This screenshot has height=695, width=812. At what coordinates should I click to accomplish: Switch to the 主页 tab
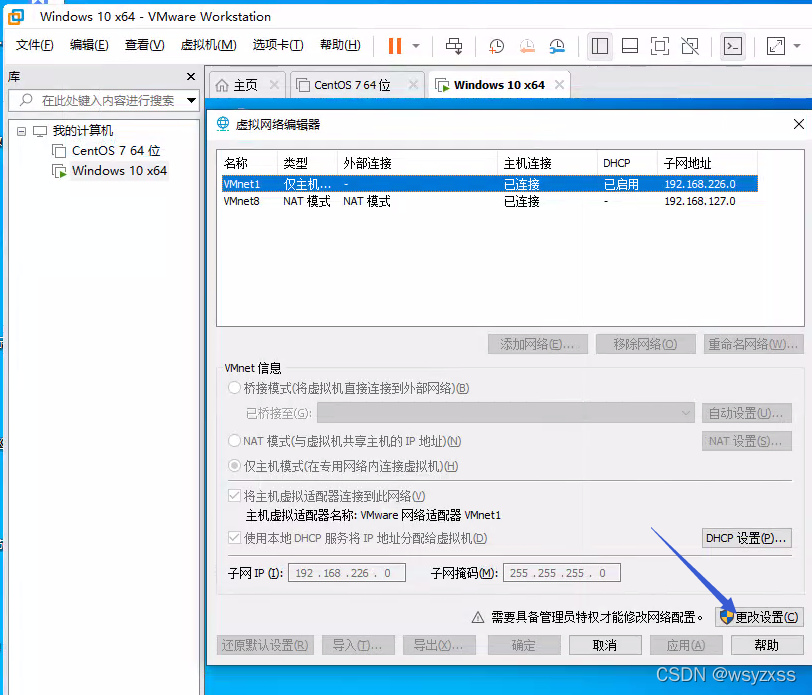coord(245,85)
